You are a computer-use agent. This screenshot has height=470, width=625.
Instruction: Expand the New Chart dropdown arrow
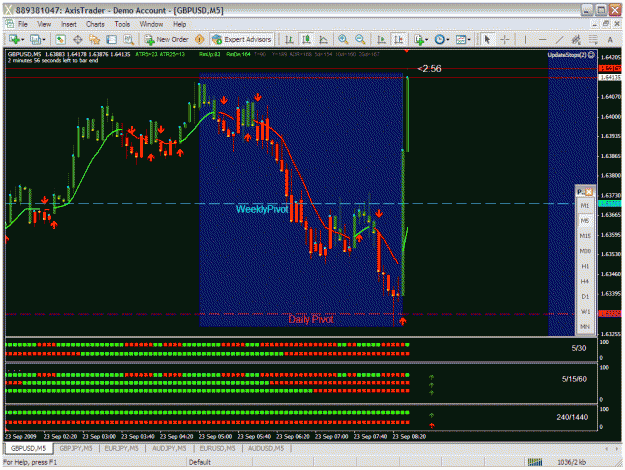coord(22,40)
